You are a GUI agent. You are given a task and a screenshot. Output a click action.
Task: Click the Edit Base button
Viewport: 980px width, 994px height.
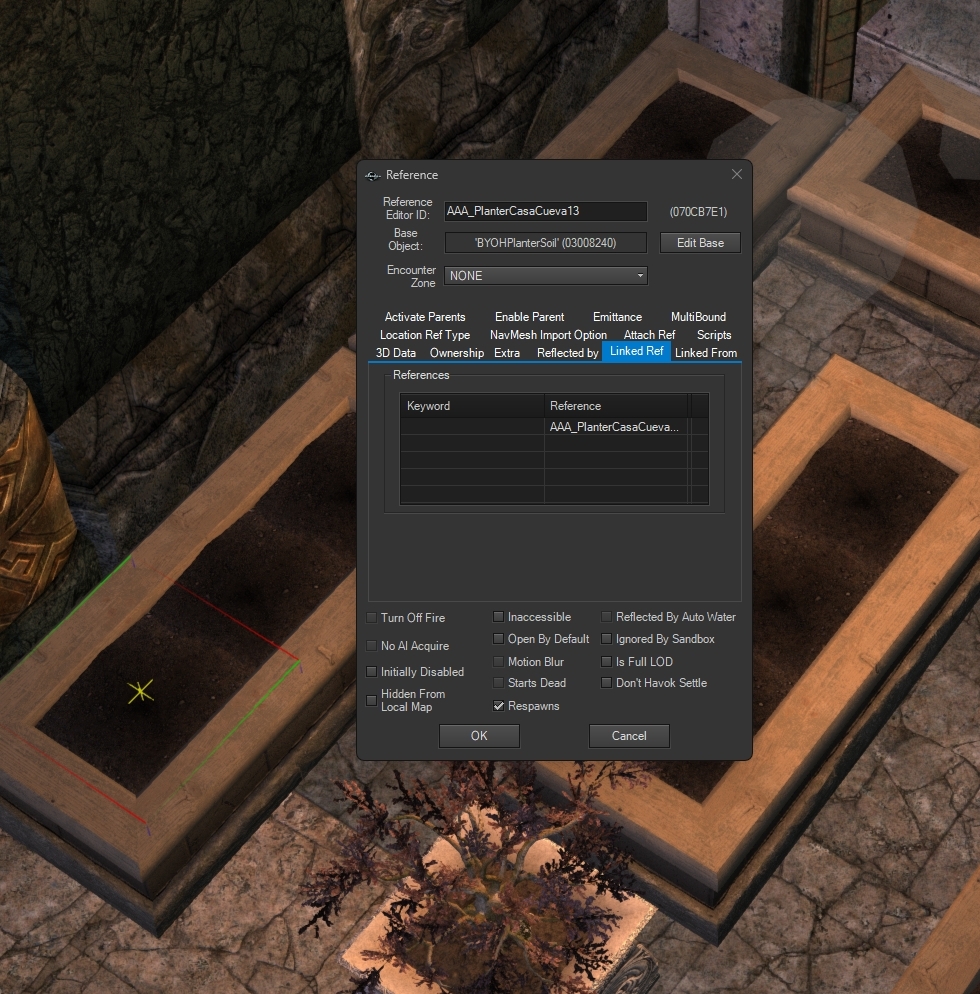pyautogui.click(x=700, y=243)
